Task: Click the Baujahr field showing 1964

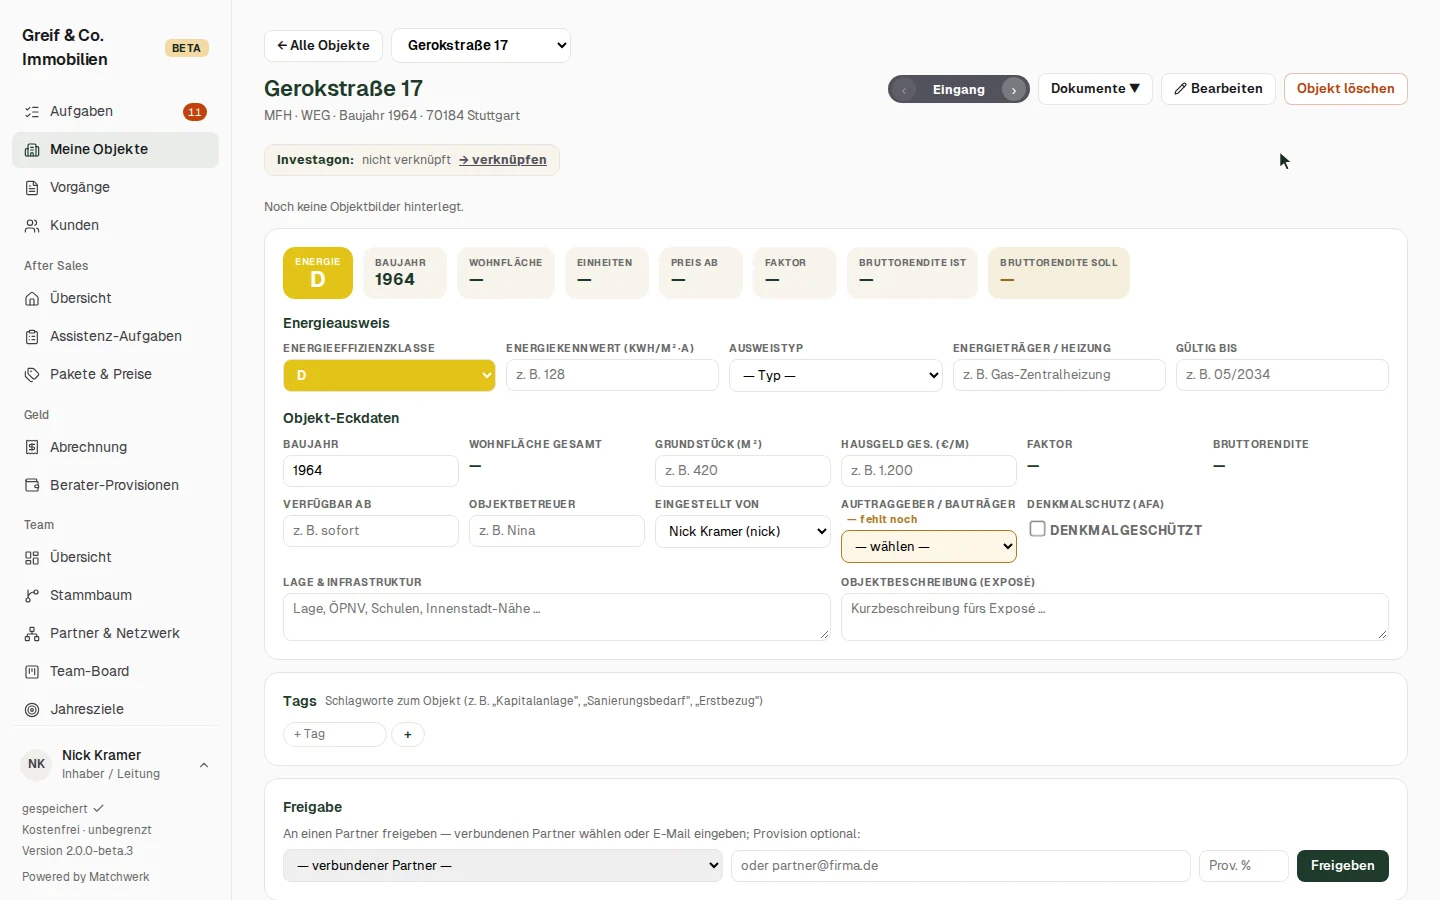Action: 371,471
